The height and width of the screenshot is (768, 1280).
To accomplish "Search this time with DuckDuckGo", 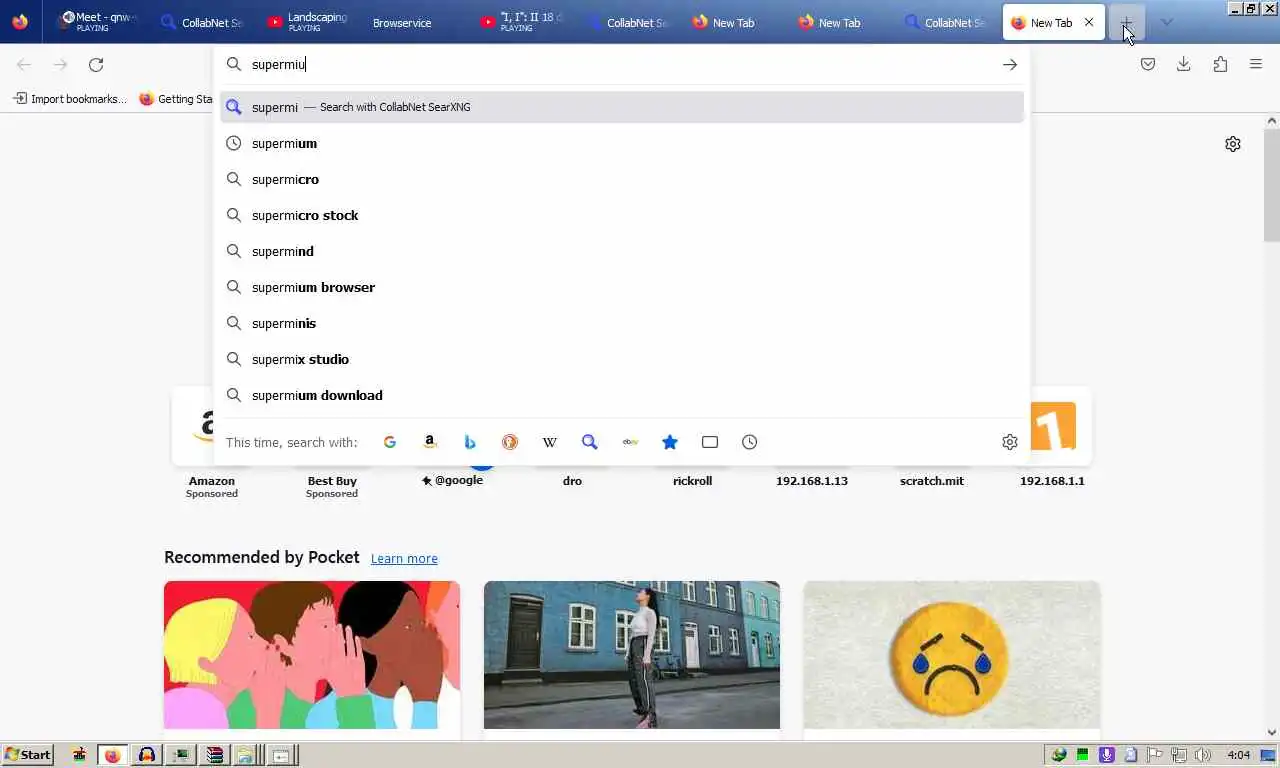I will tap(510, 442).
